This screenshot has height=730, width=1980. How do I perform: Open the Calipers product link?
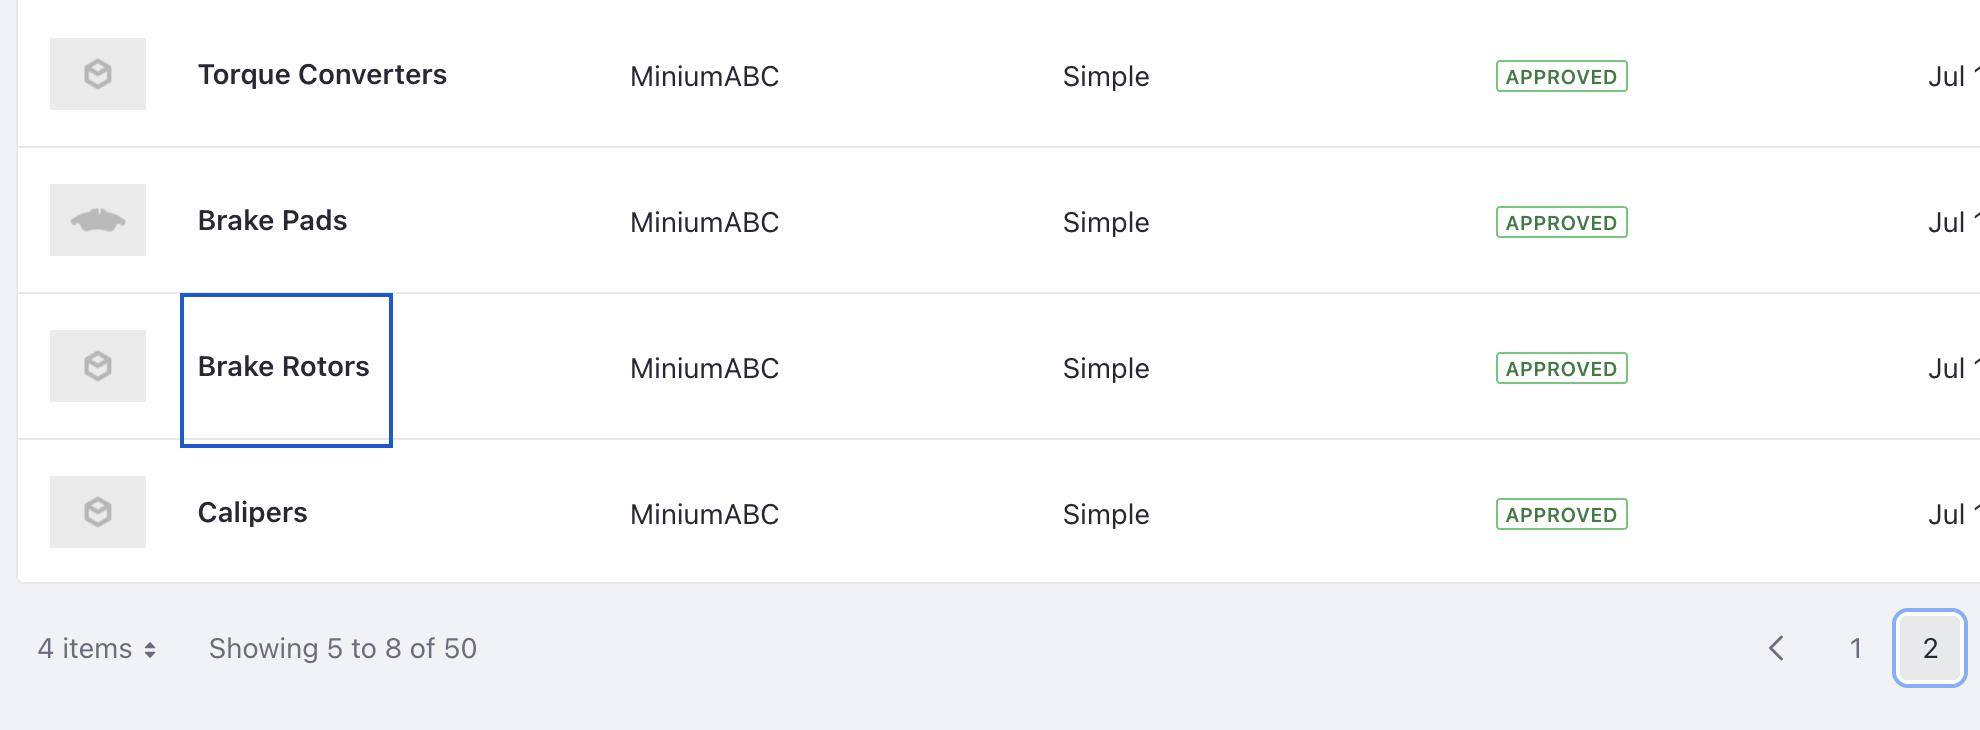252,513
